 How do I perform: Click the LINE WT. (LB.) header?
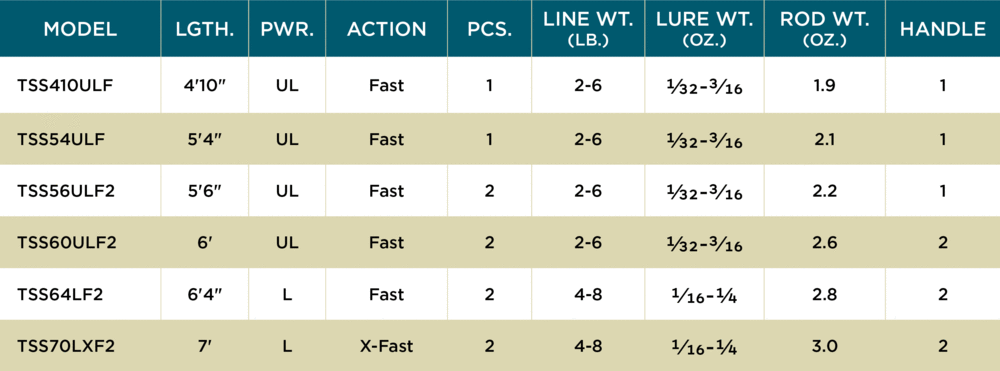588,29
